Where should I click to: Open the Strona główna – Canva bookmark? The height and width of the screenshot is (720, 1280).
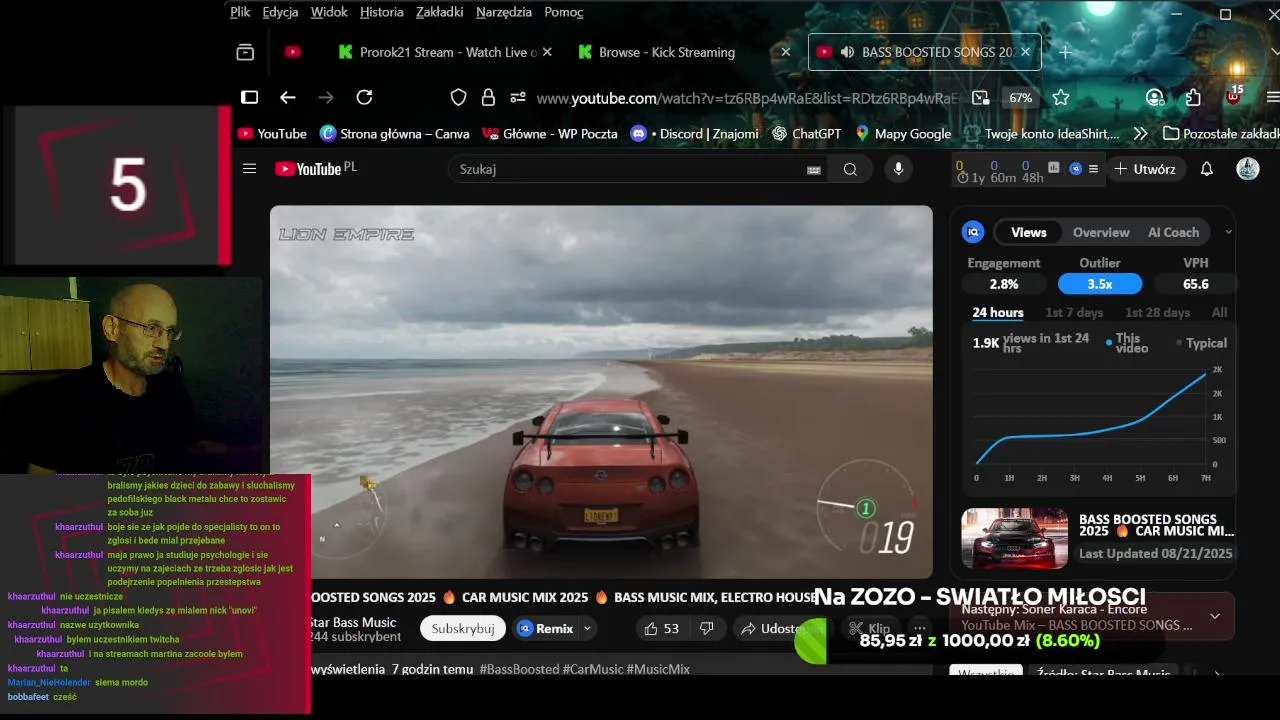[x=395, y=133]
